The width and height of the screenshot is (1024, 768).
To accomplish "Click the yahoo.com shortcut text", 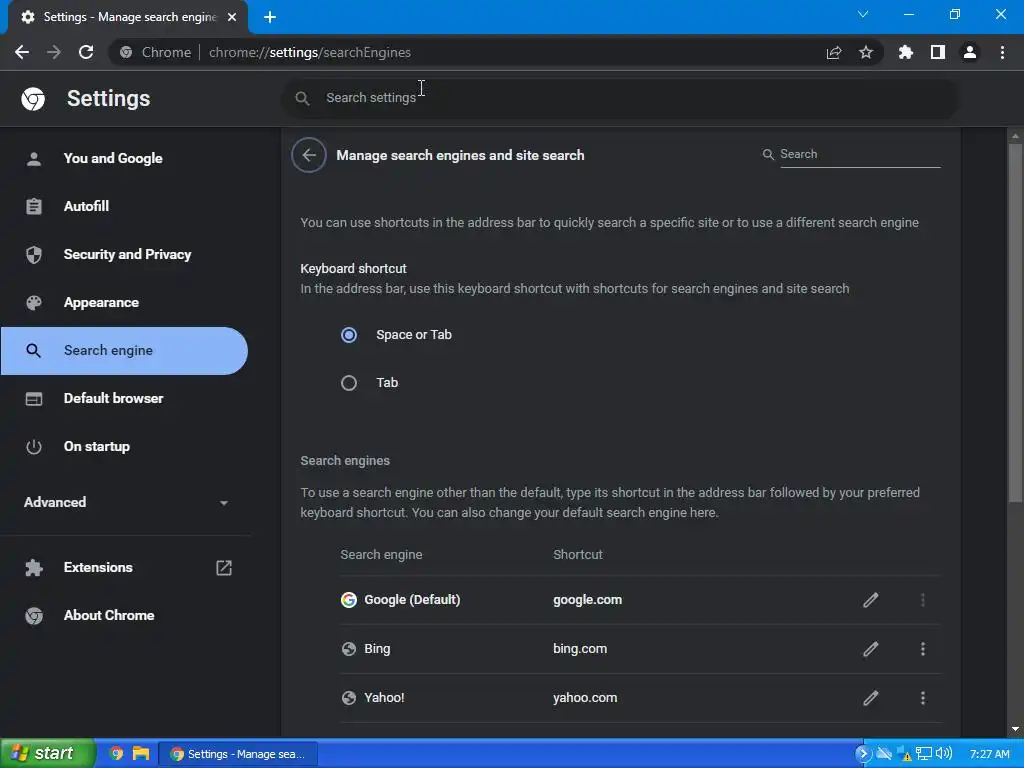I will tap(585, 697).
